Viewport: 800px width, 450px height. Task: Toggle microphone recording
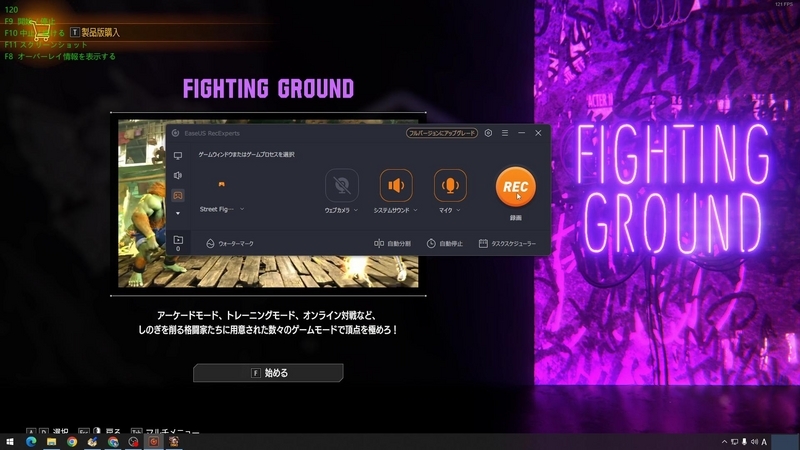click(x=450, y=185)
